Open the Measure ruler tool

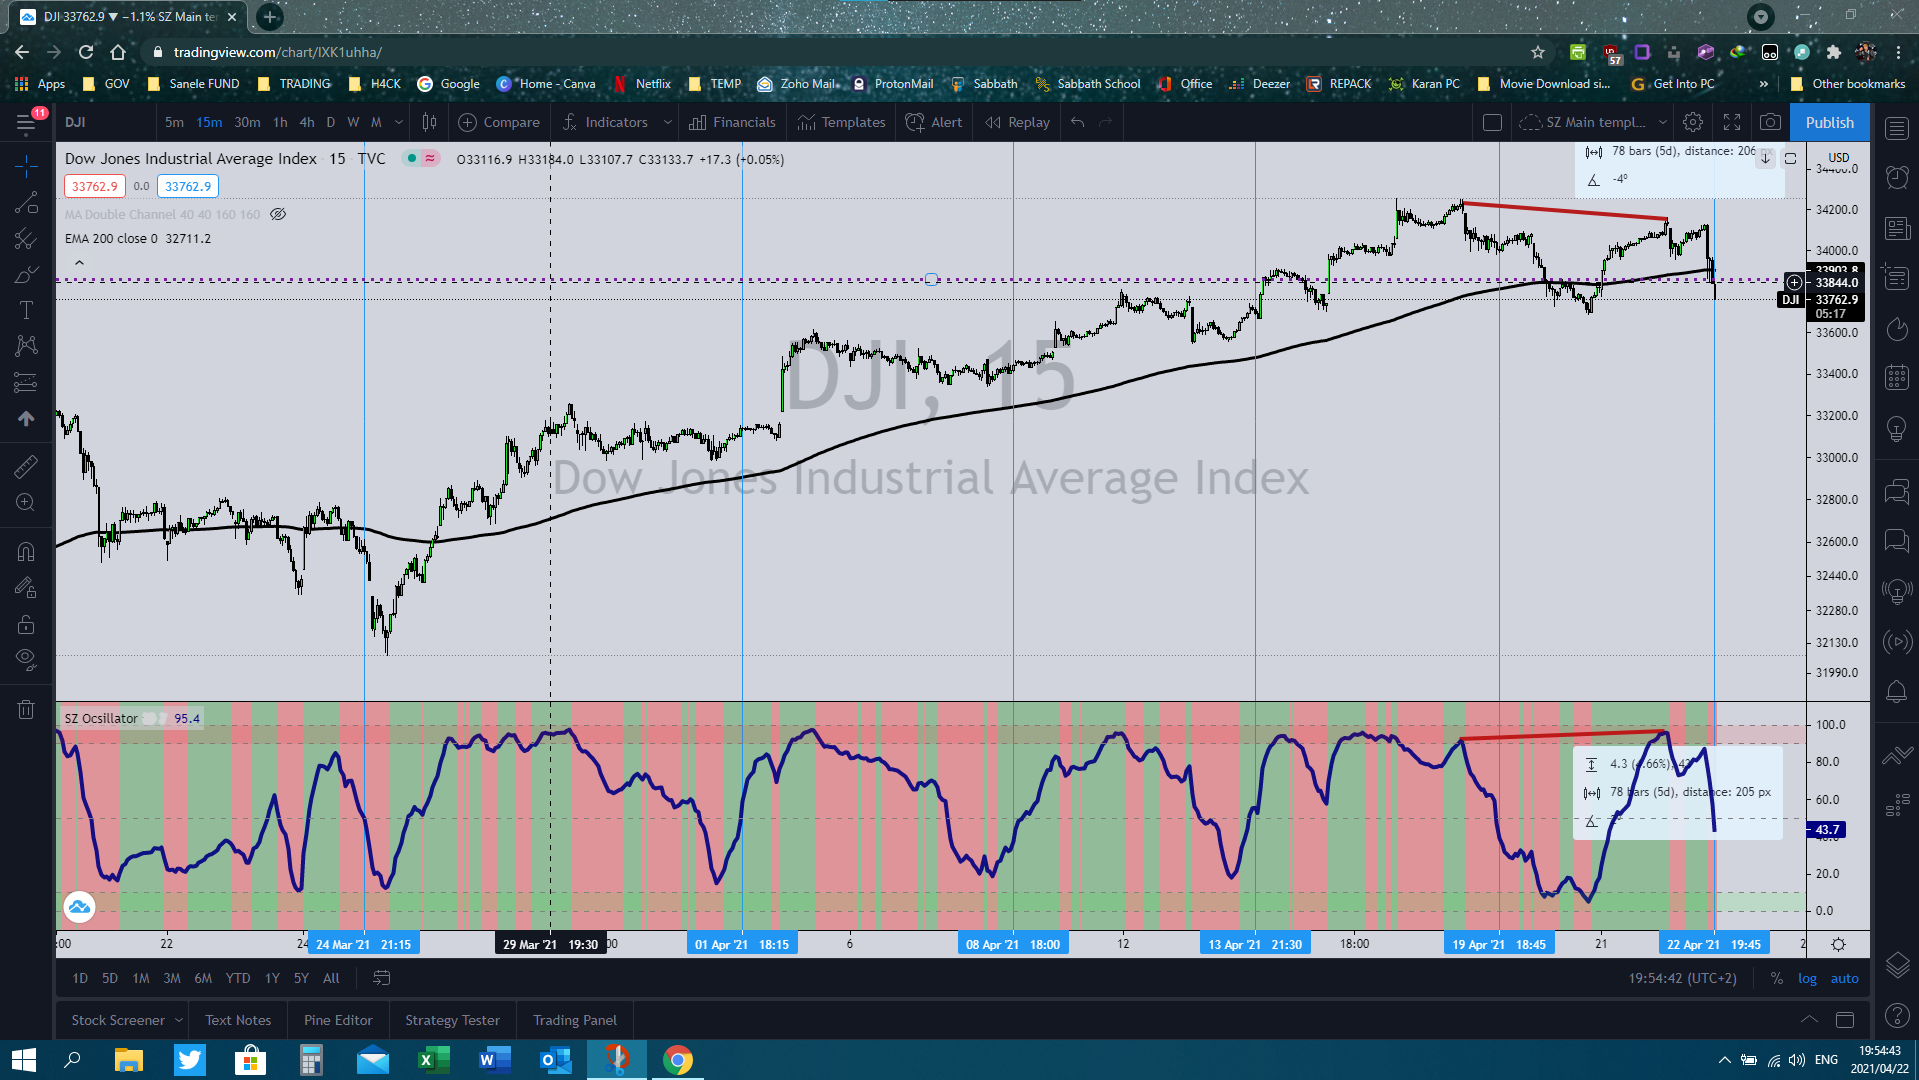[26, 466]
